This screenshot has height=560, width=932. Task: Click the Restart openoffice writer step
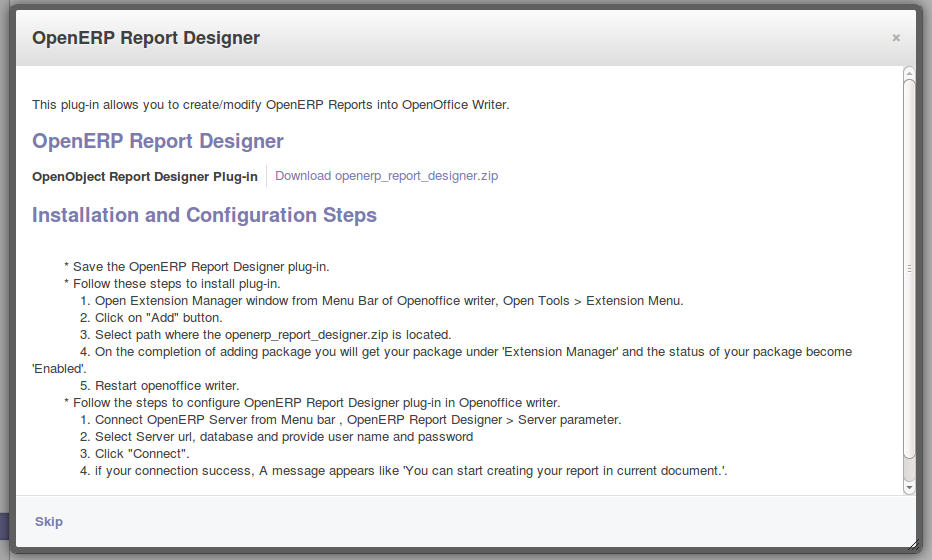[x=167, y=386]
